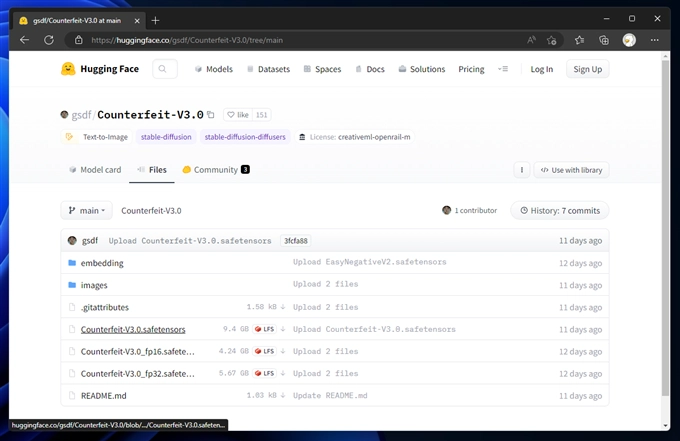Switch to the Community tab

tap(216, 170)
